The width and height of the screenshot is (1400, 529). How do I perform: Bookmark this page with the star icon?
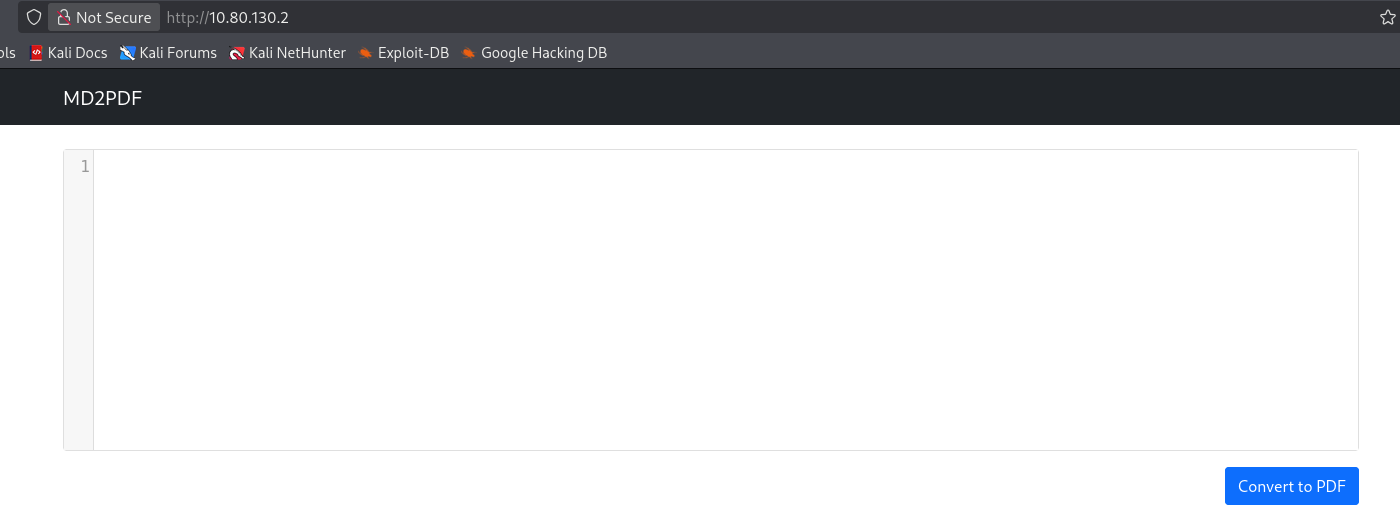pyautogui.click(x=1387, y=18)
